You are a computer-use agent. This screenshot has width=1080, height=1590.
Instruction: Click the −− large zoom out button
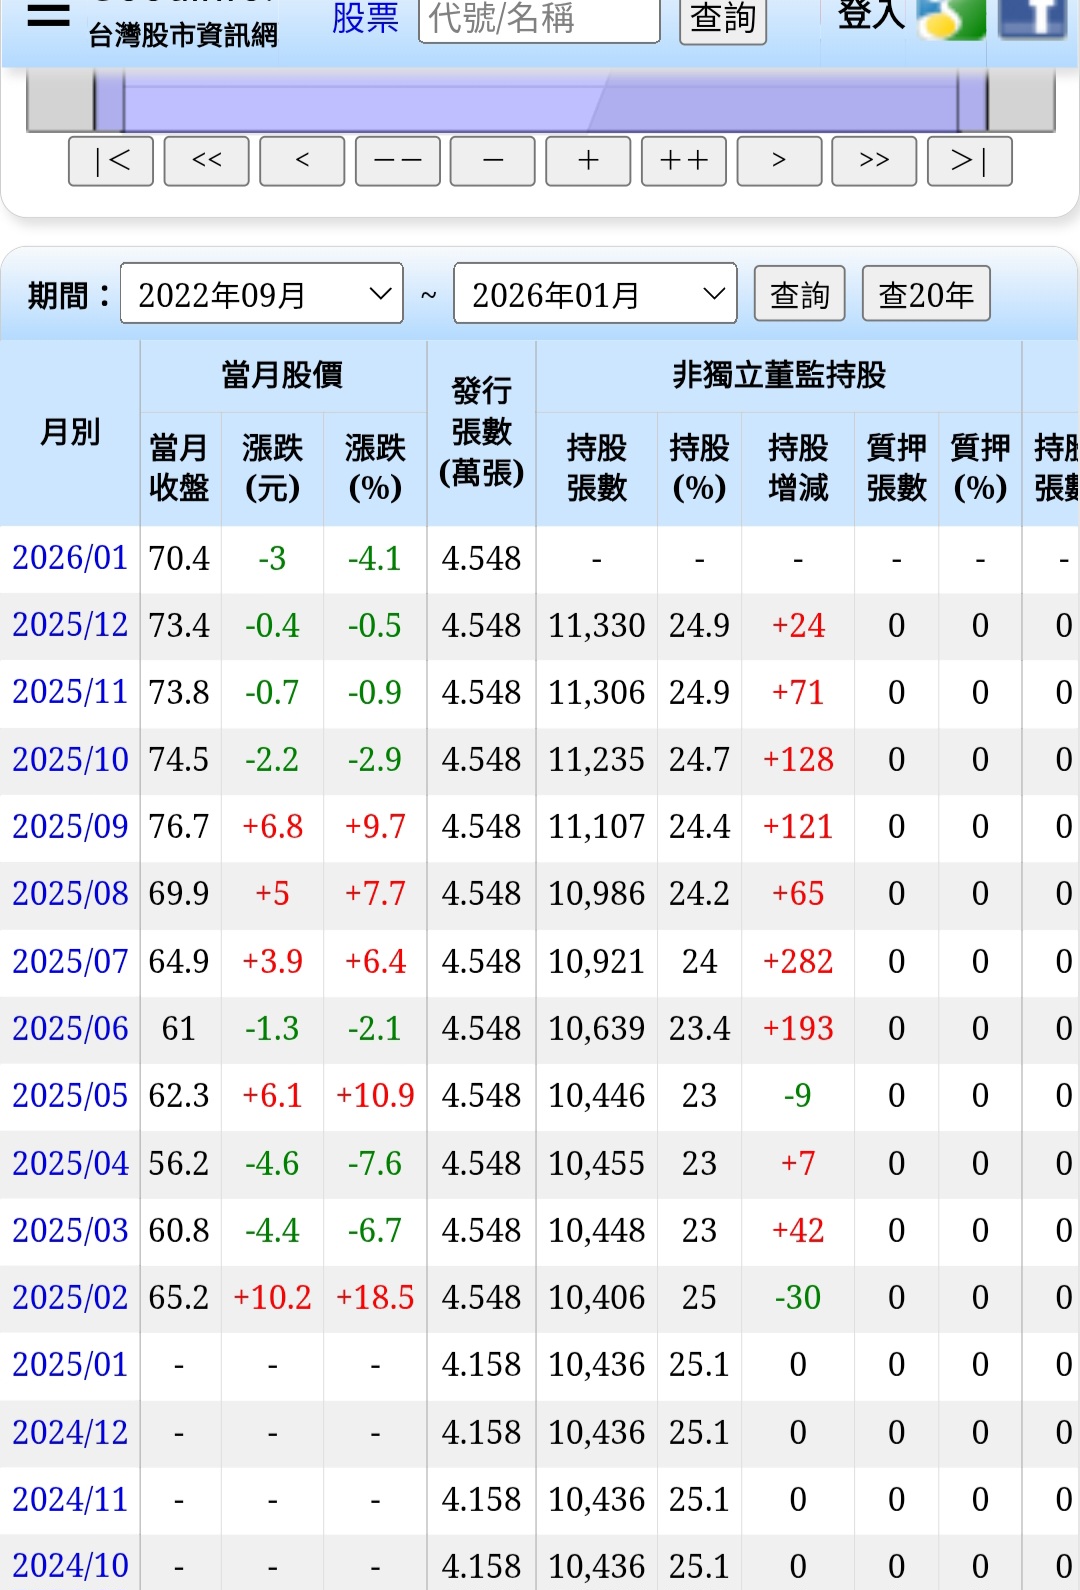click(397, 161)
